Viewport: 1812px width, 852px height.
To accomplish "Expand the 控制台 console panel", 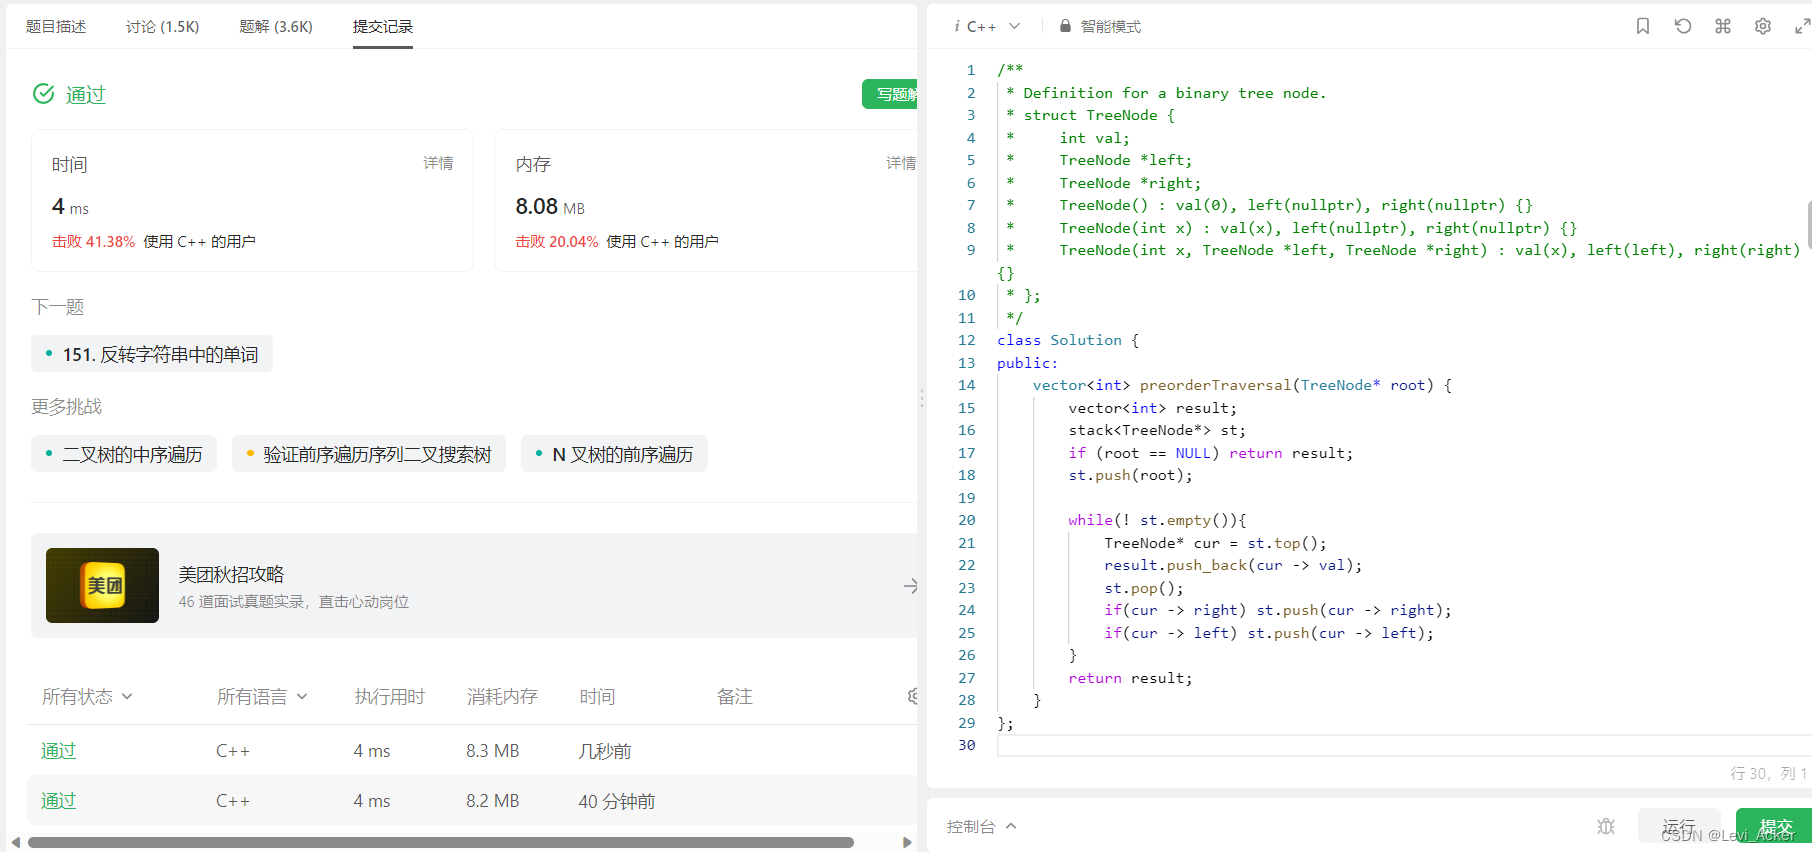I will click(x=981, y=826).
